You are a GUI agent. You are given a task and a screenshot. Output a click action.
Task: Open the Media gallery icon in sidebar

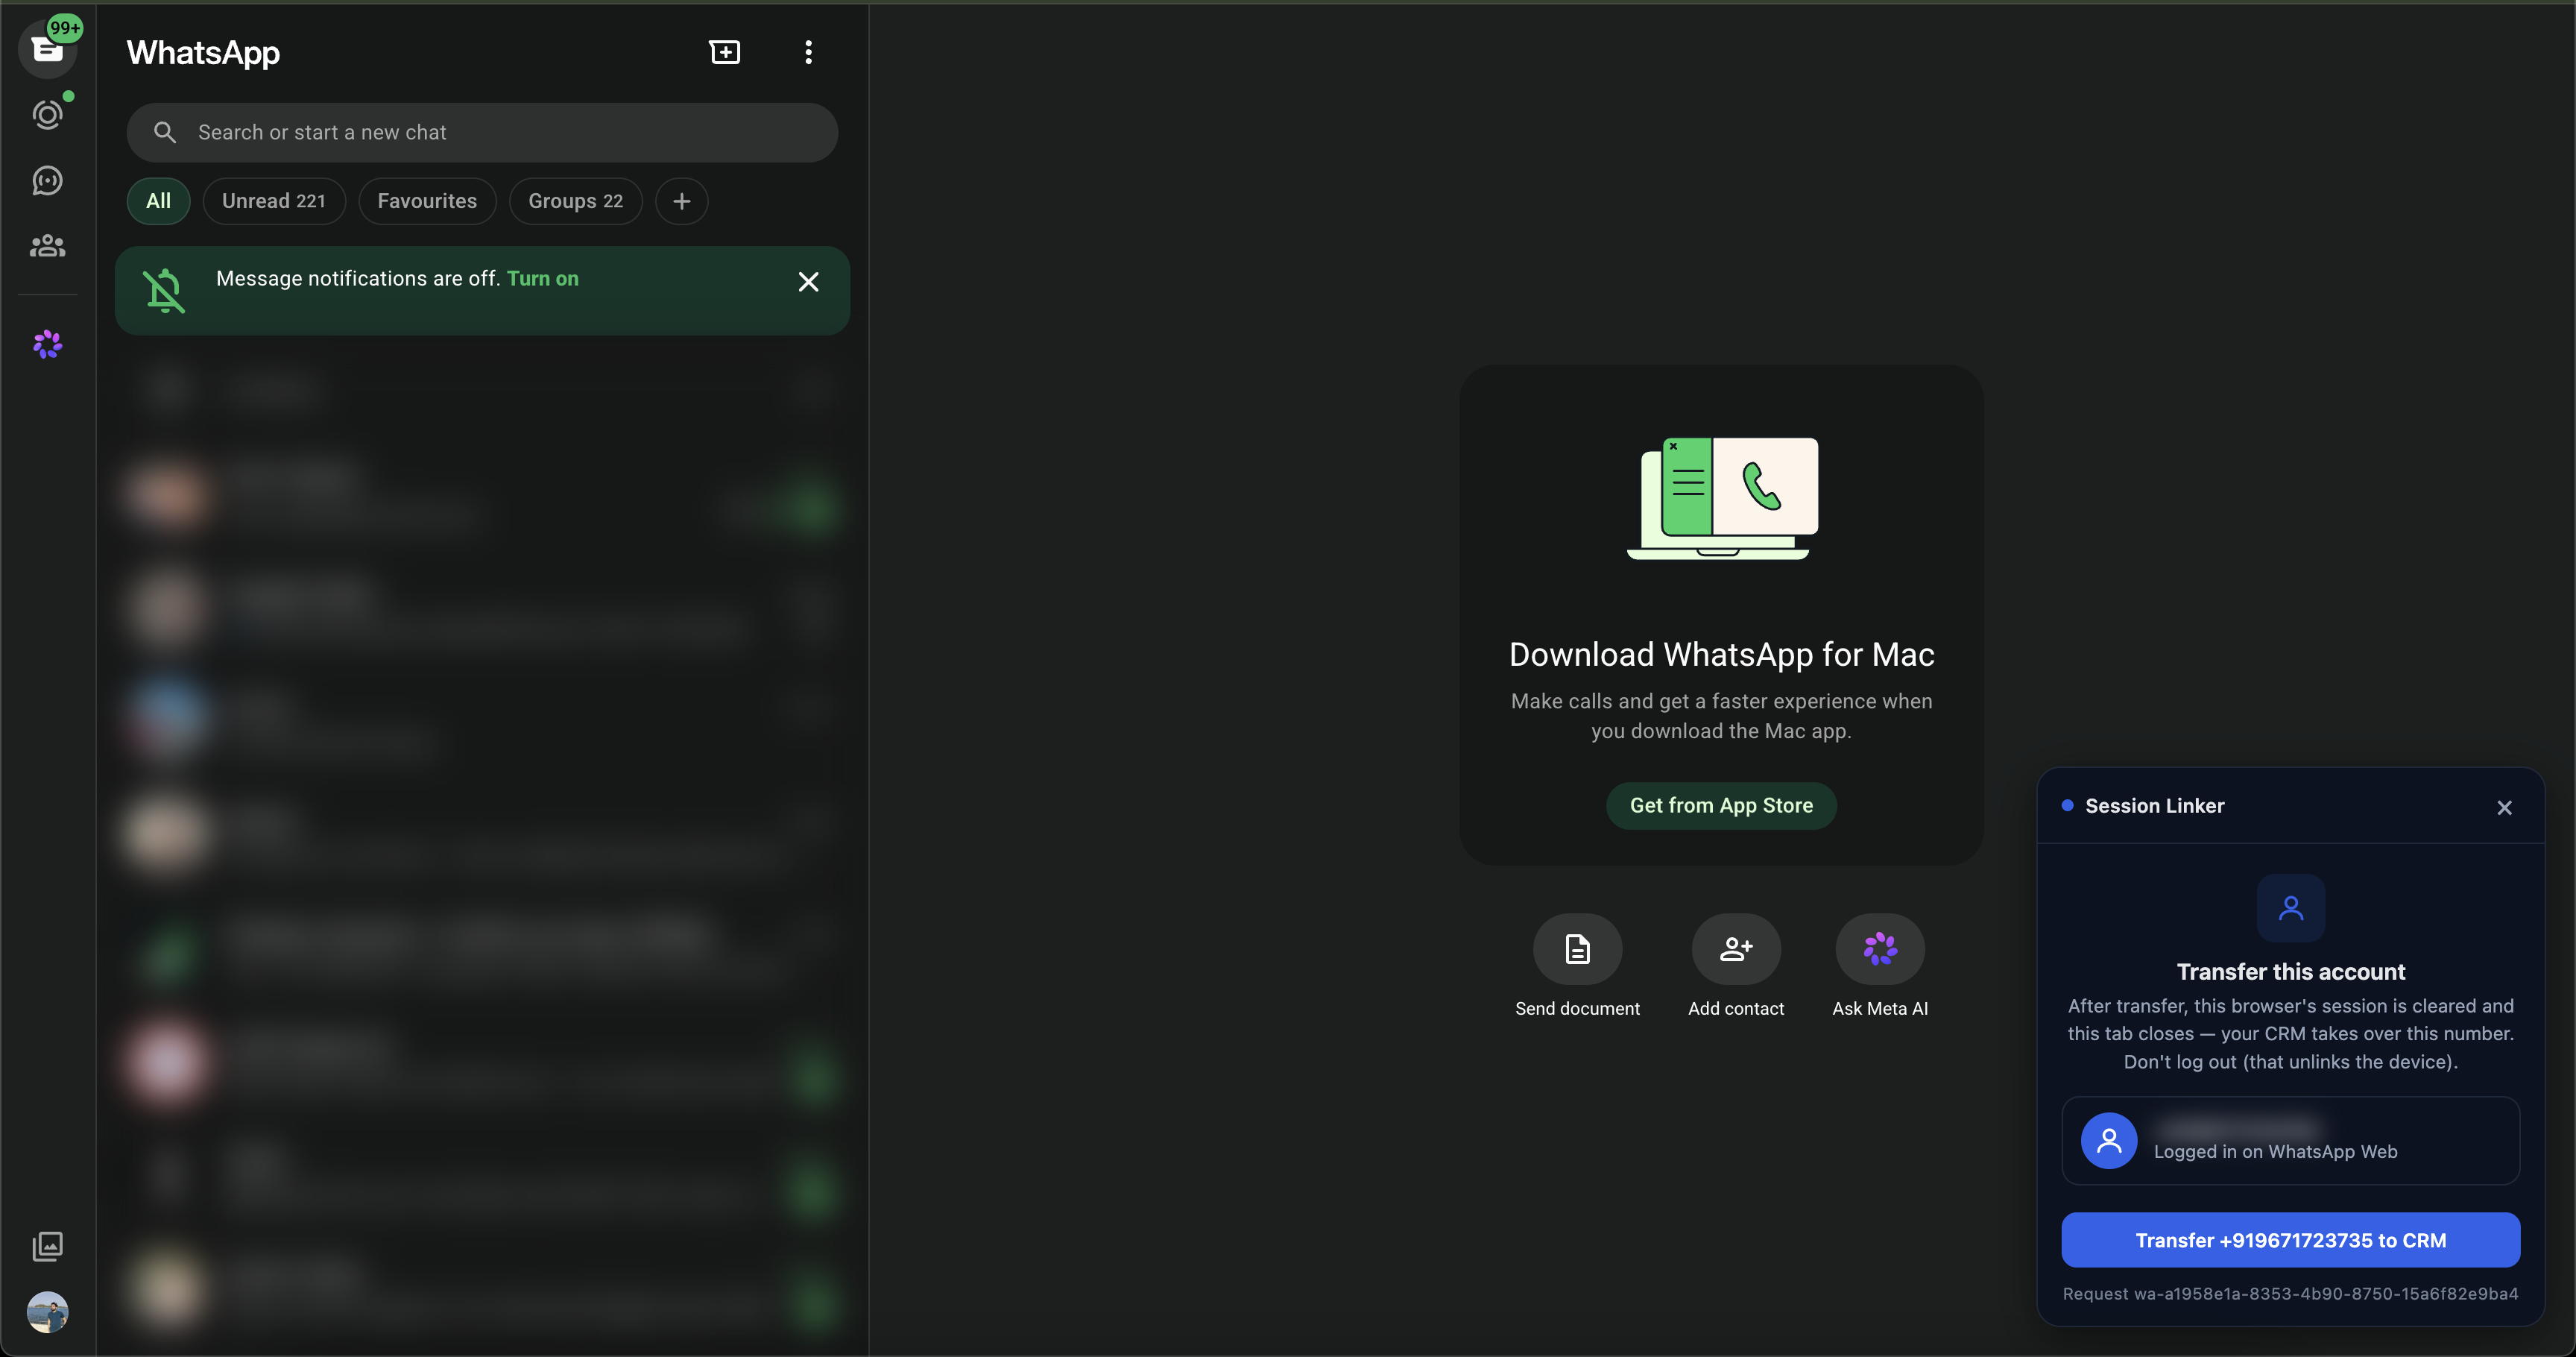click(x=47, y=1246)
